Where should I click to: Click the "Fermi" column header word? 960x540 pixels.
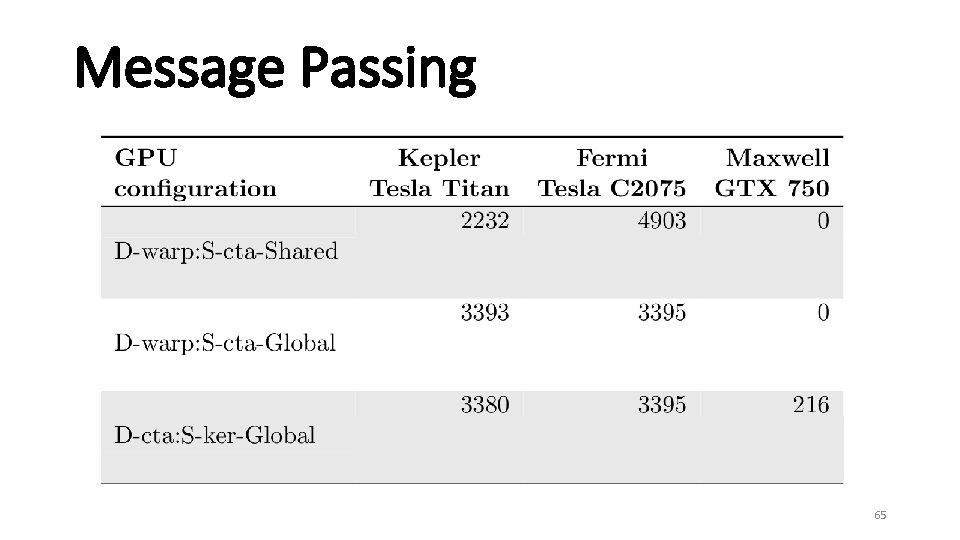[612, 158]
